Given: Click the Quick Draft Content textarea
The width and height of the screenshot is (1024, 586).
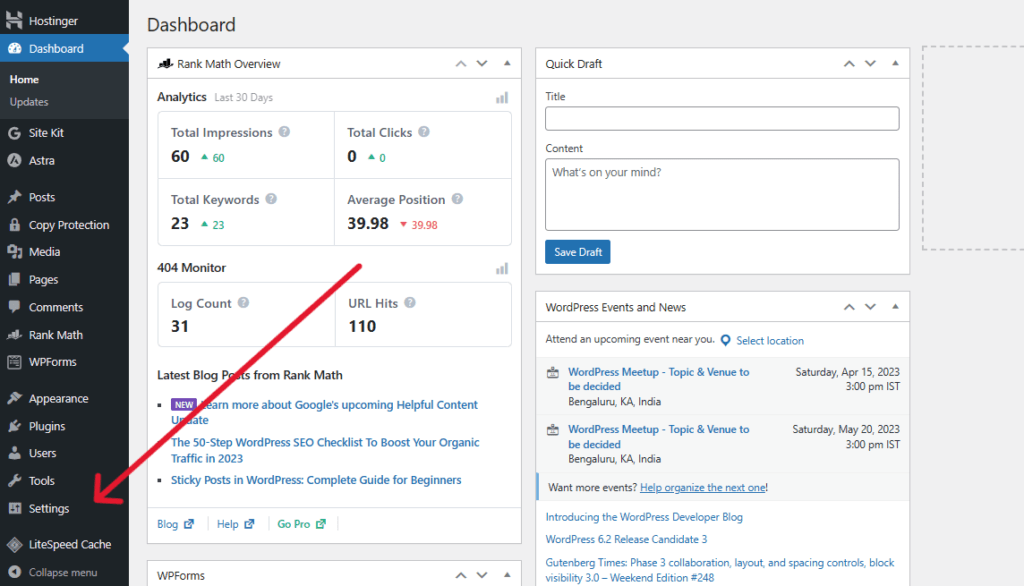Looking at the screenshot, I should point(722,194).
